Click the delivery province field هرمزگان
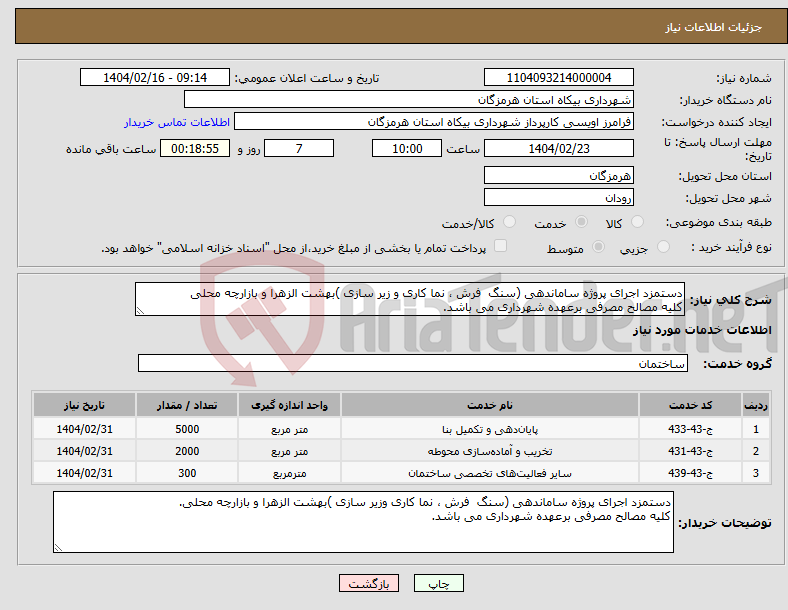Screen dimensions: 788x610 [558, 176]
